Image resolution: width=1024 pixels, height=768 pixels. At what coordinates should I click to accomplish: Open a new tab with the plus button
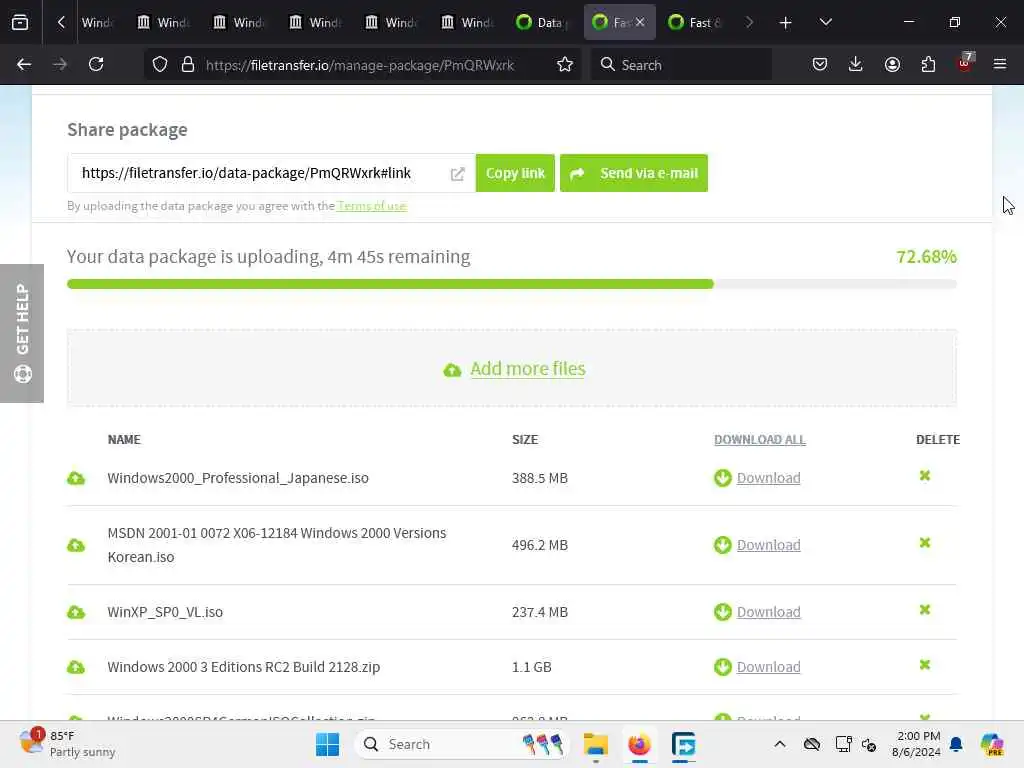tap(786, 23)
